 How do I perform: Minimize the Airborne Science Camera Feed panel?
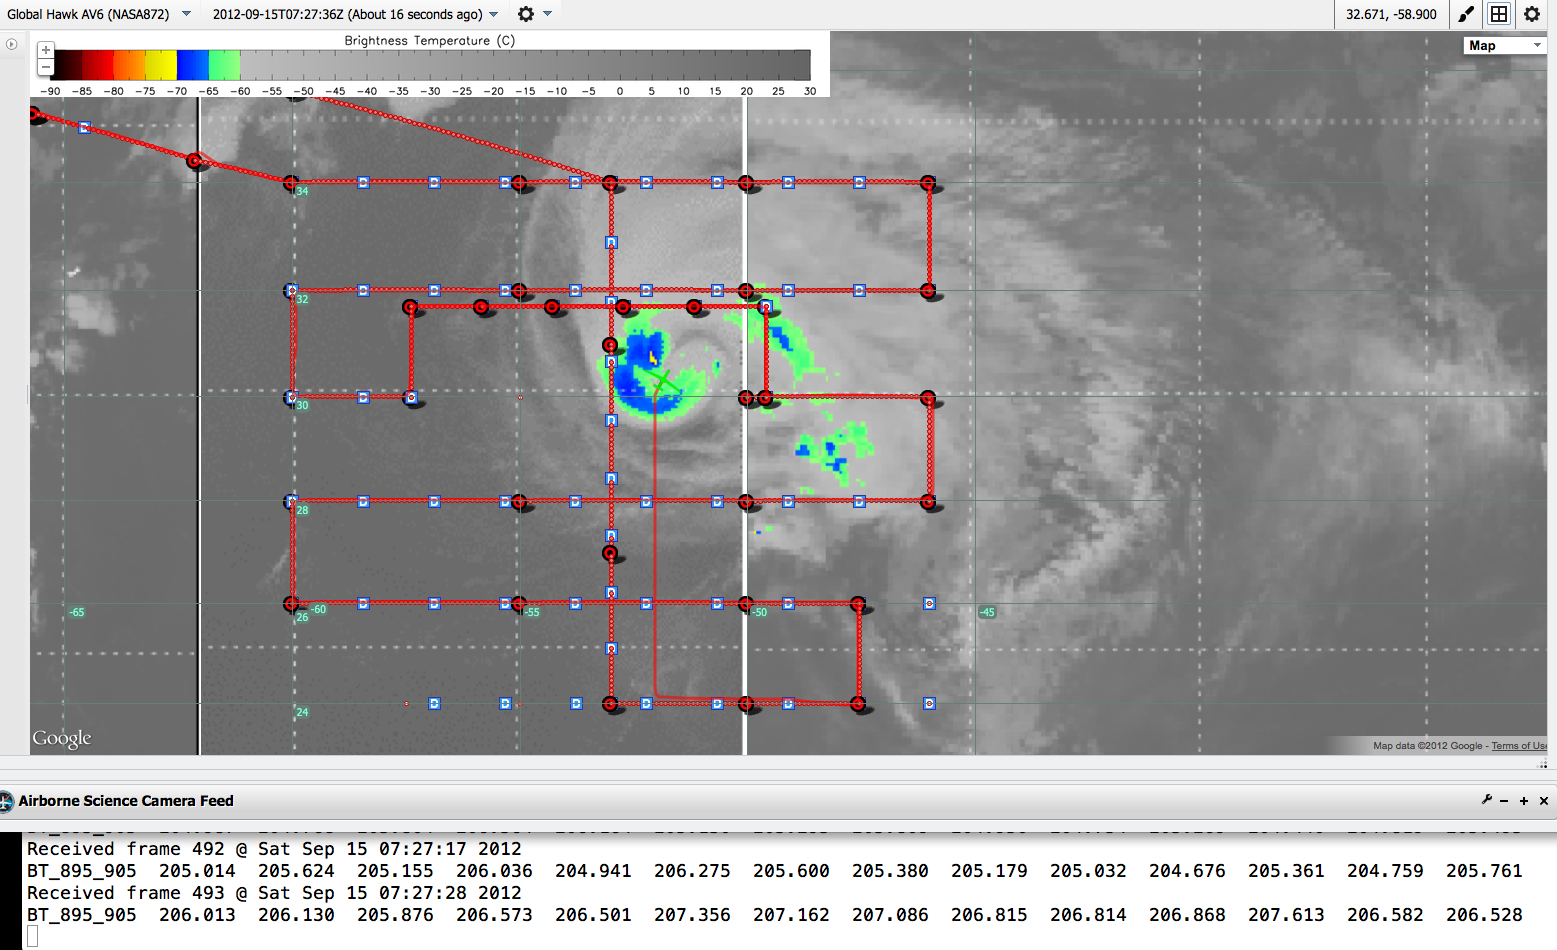click(1504, 801)
